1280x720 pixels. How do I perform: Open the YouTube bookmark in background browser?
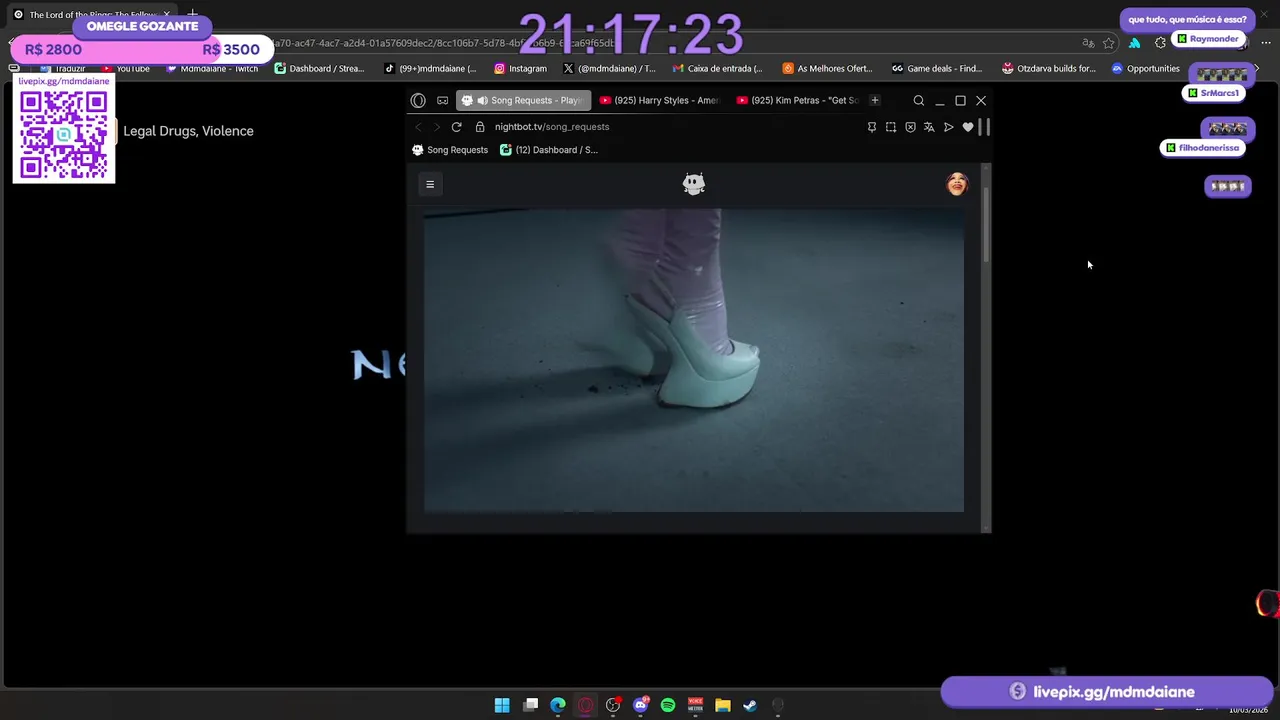(126, 69)
